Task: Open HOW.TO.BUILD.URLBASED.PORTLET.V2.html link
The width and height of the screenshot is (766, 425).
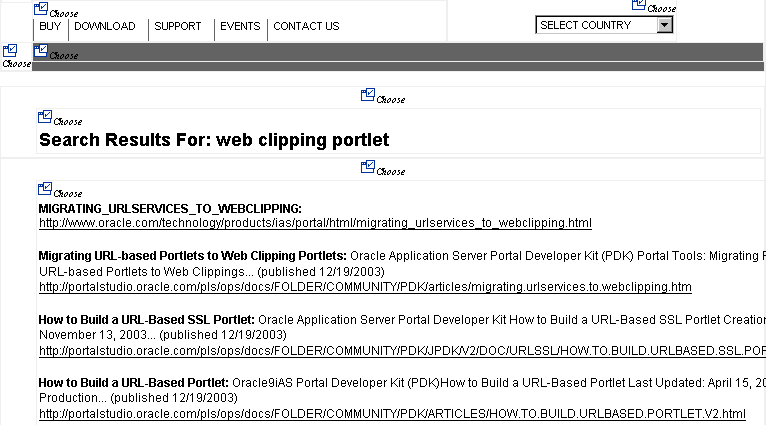Action: (392, 414)
